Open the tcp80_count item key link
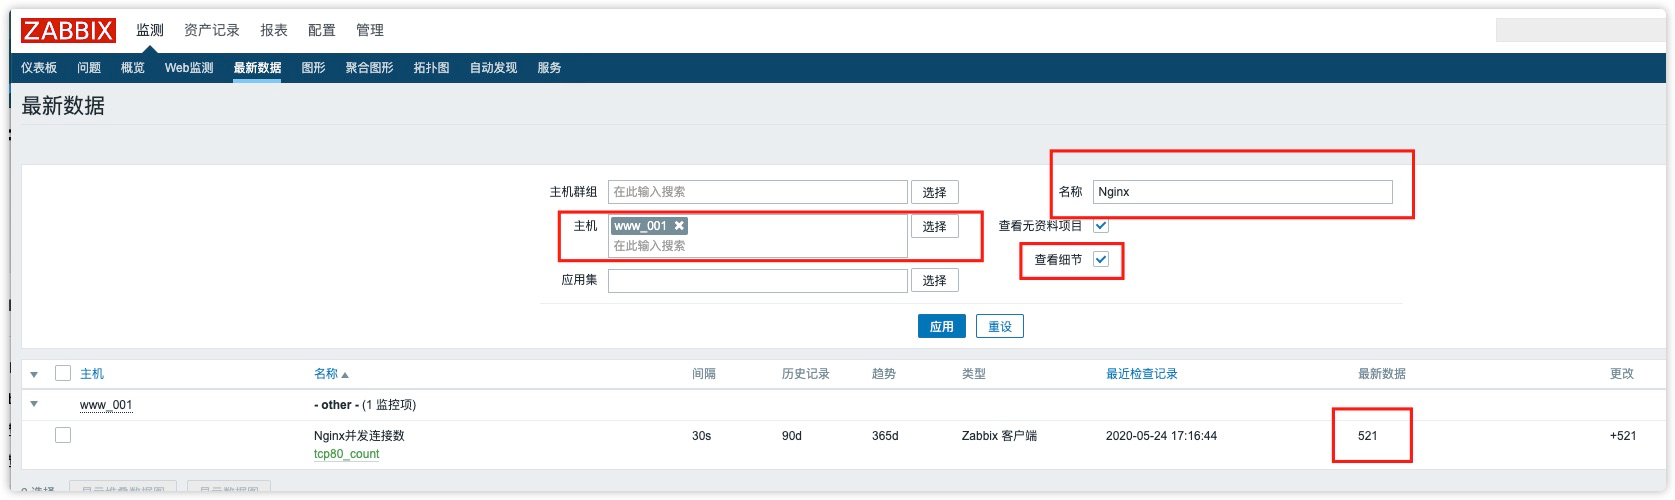Screen dimensions: 1675x500 pos(346,454)
